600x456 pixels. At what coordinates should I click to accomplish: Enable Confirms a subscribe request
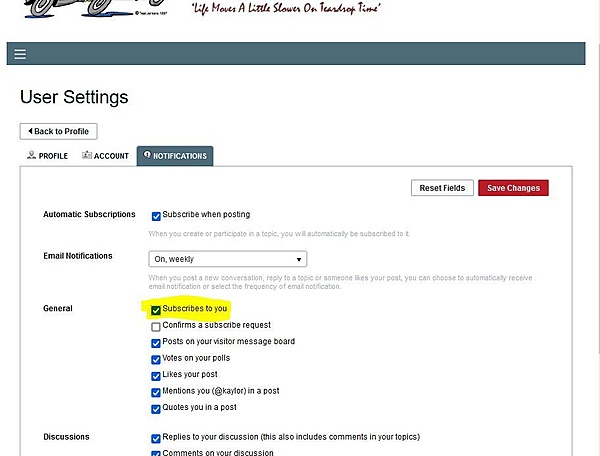click(x=156, y=326)
